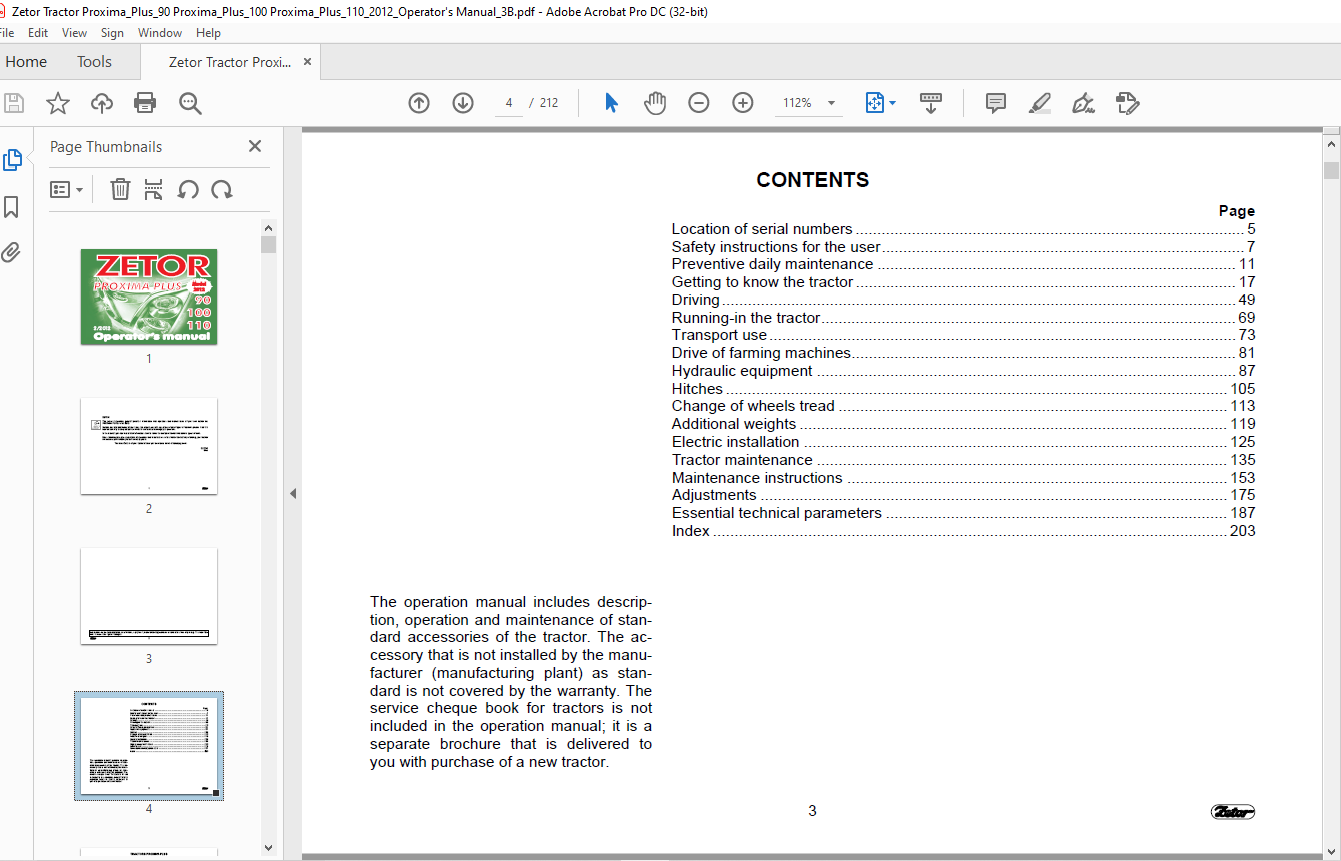Select page 1 cover thumbnail
The width and height of the screenshot is (1341, 861).
pos(149,297)
